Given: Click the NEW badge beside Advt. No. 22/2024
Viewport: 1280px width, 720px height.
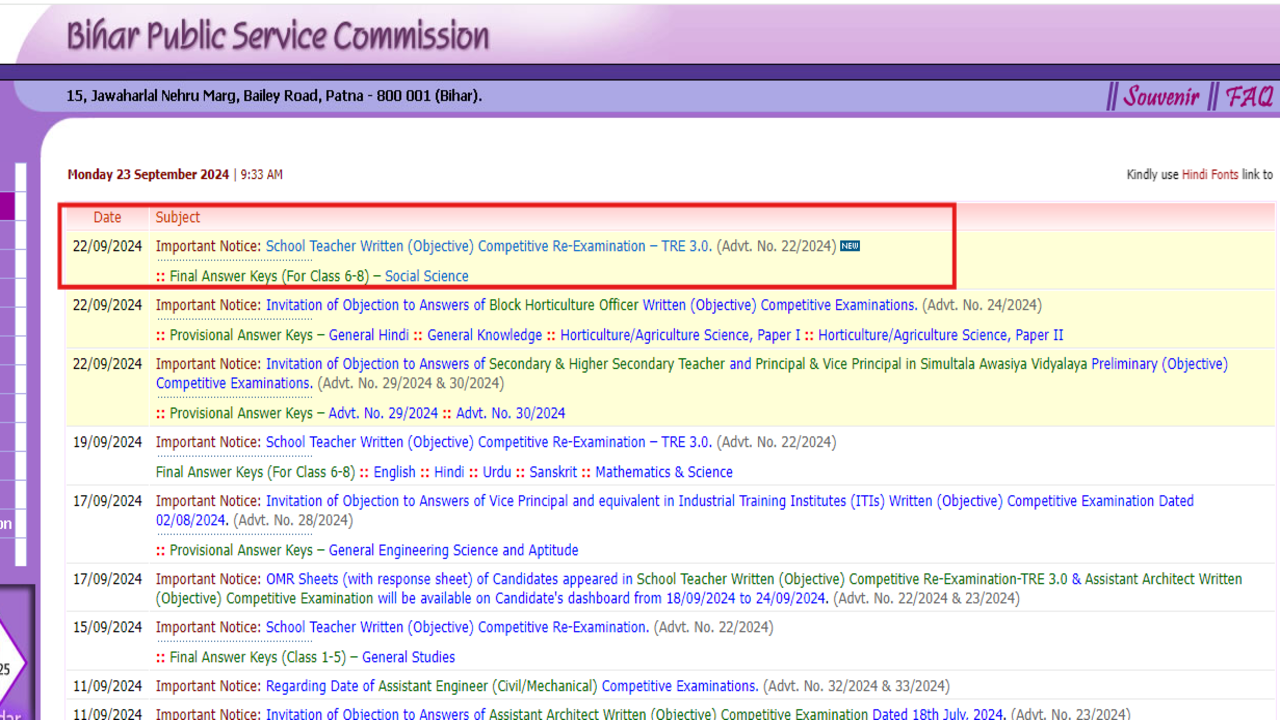Looking at the screenshot, I should 849,246.
